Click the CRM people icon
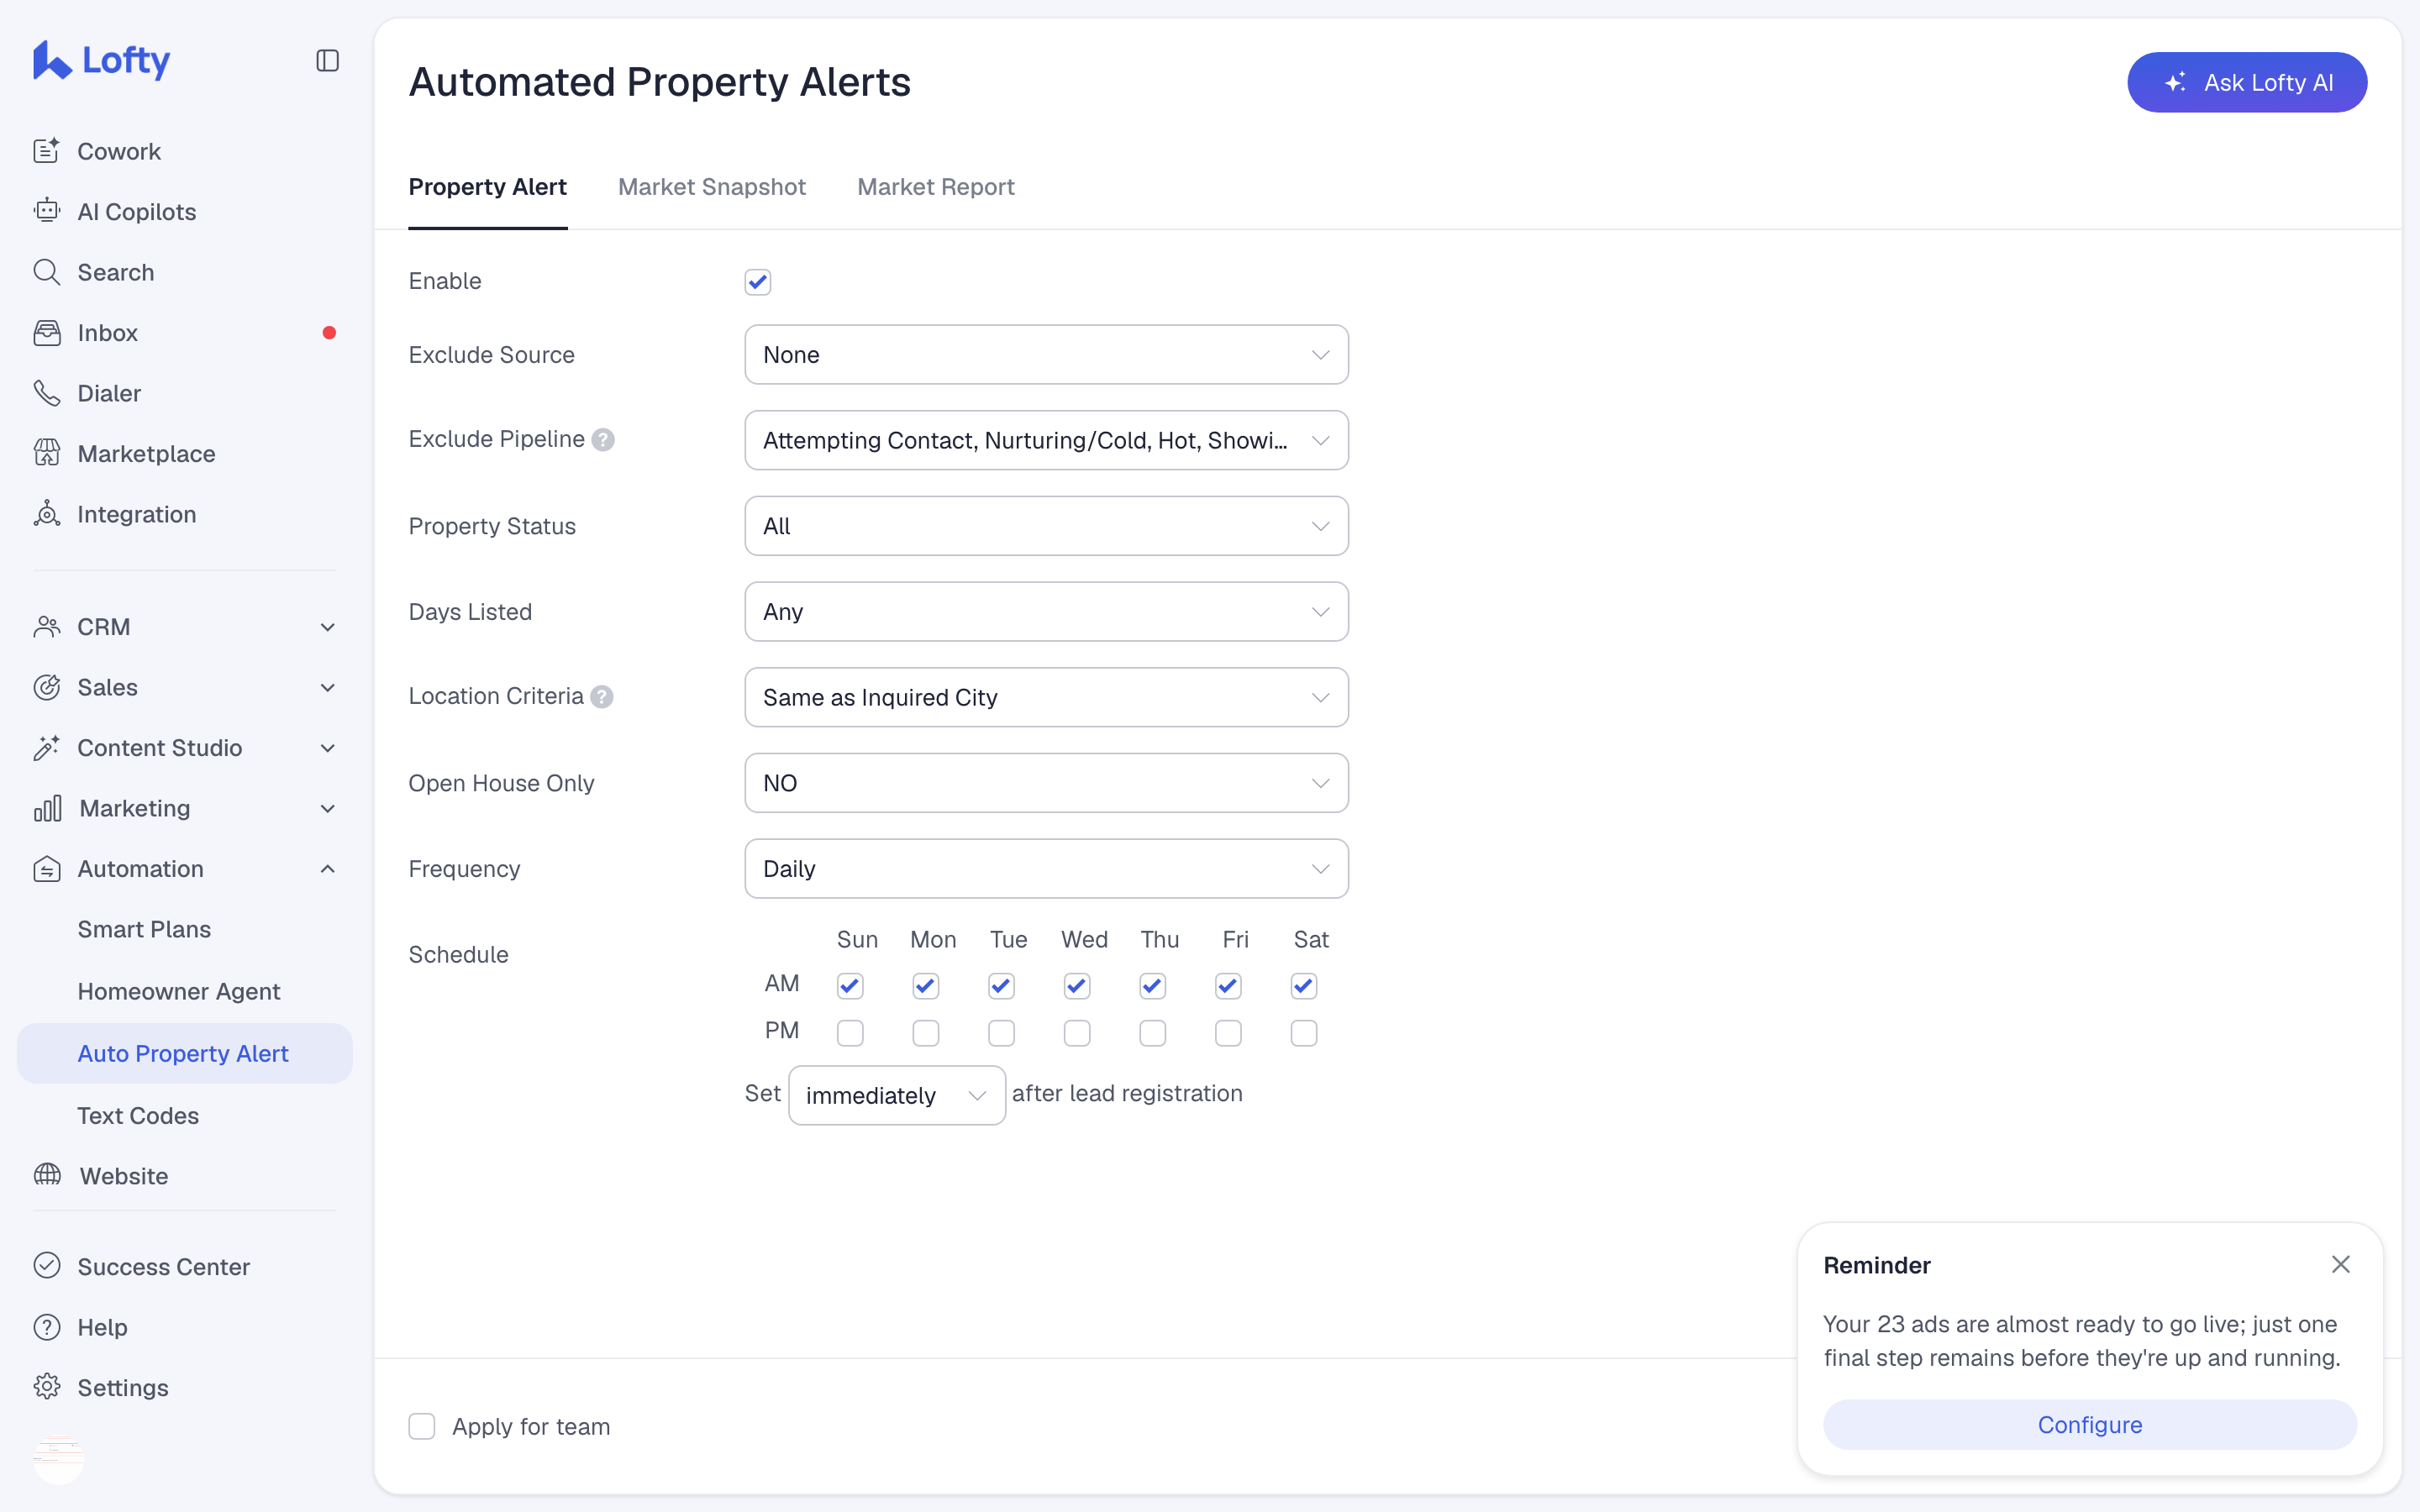The image size is (2420, 1512). [x=47, y=627]
